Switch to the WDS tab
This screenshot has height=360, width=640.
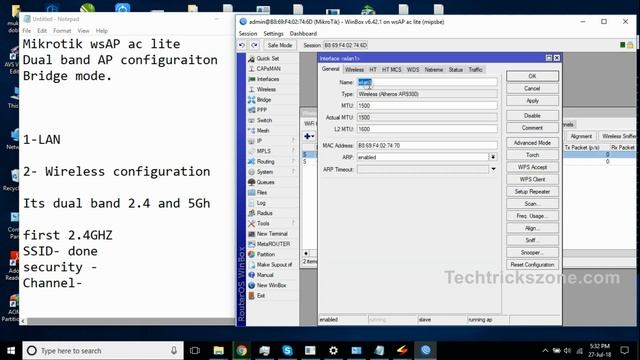(x=413, y=70)
